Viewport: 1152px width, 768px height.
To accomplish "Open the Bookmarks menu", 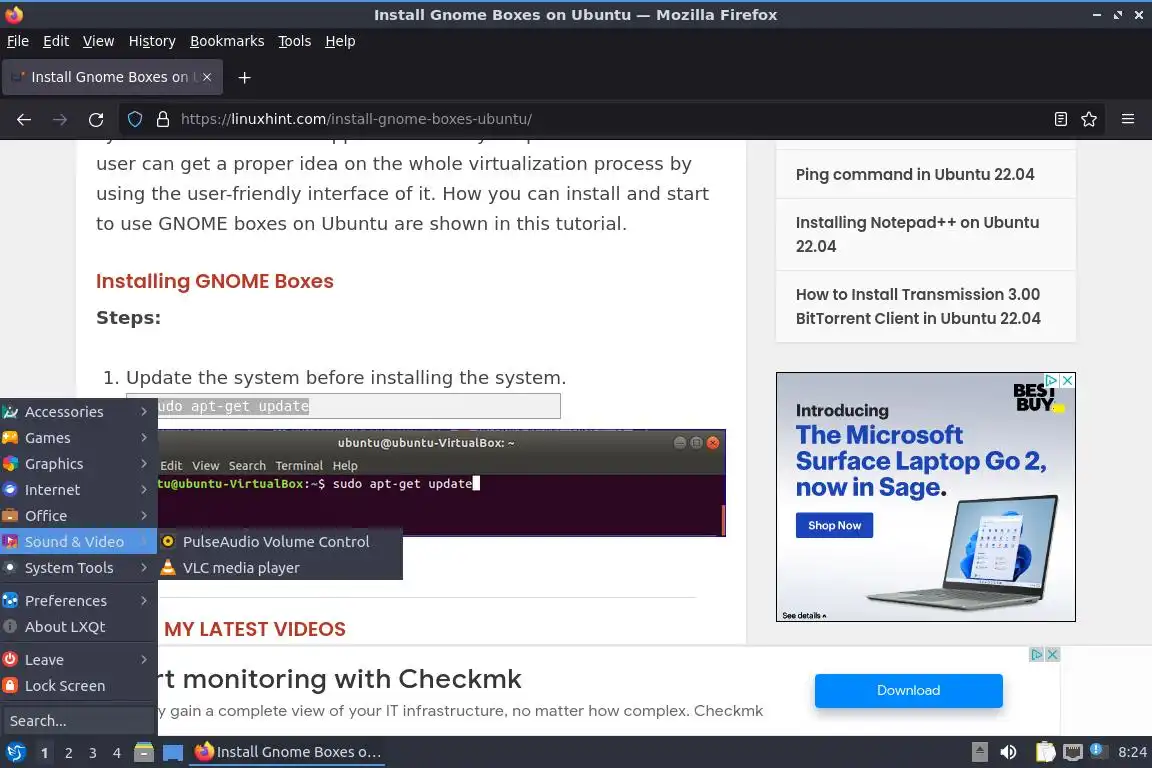I will pos(227,41).
